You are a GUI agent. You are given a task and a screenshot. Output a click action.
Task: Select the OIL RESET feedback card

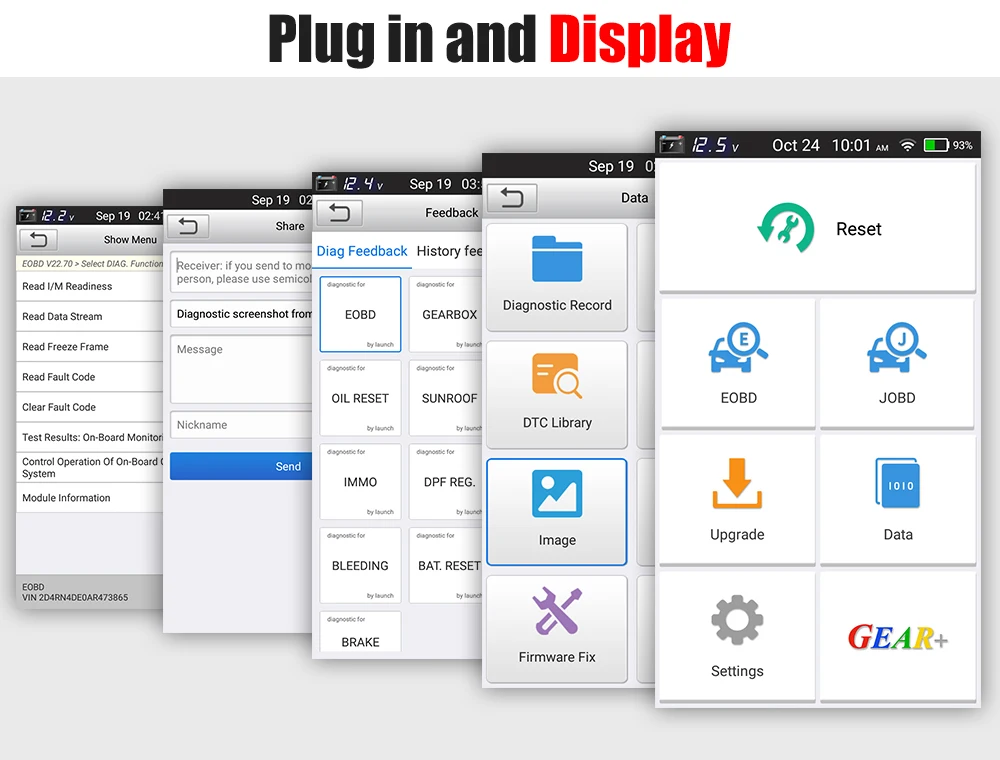360,398
